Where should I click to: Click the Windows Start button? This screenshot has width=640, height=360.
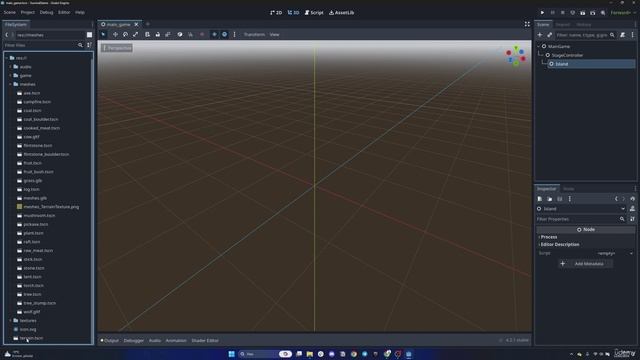(x=231, y=354)
